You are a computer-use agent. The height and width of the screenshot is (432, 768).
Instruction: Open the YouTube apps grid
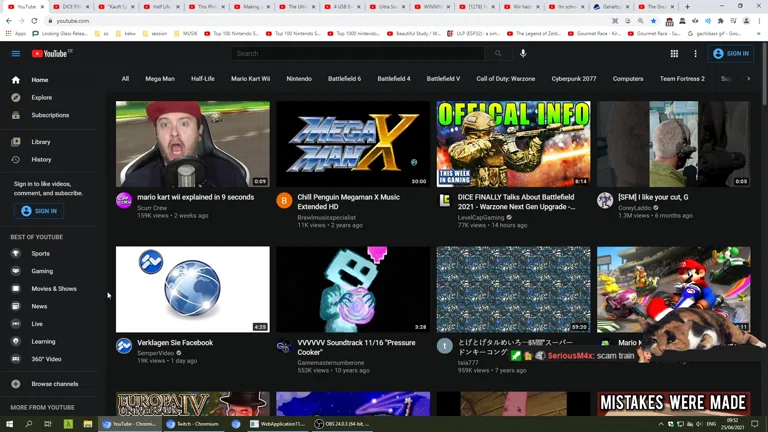pyautogui.click(x=674, y=54)
